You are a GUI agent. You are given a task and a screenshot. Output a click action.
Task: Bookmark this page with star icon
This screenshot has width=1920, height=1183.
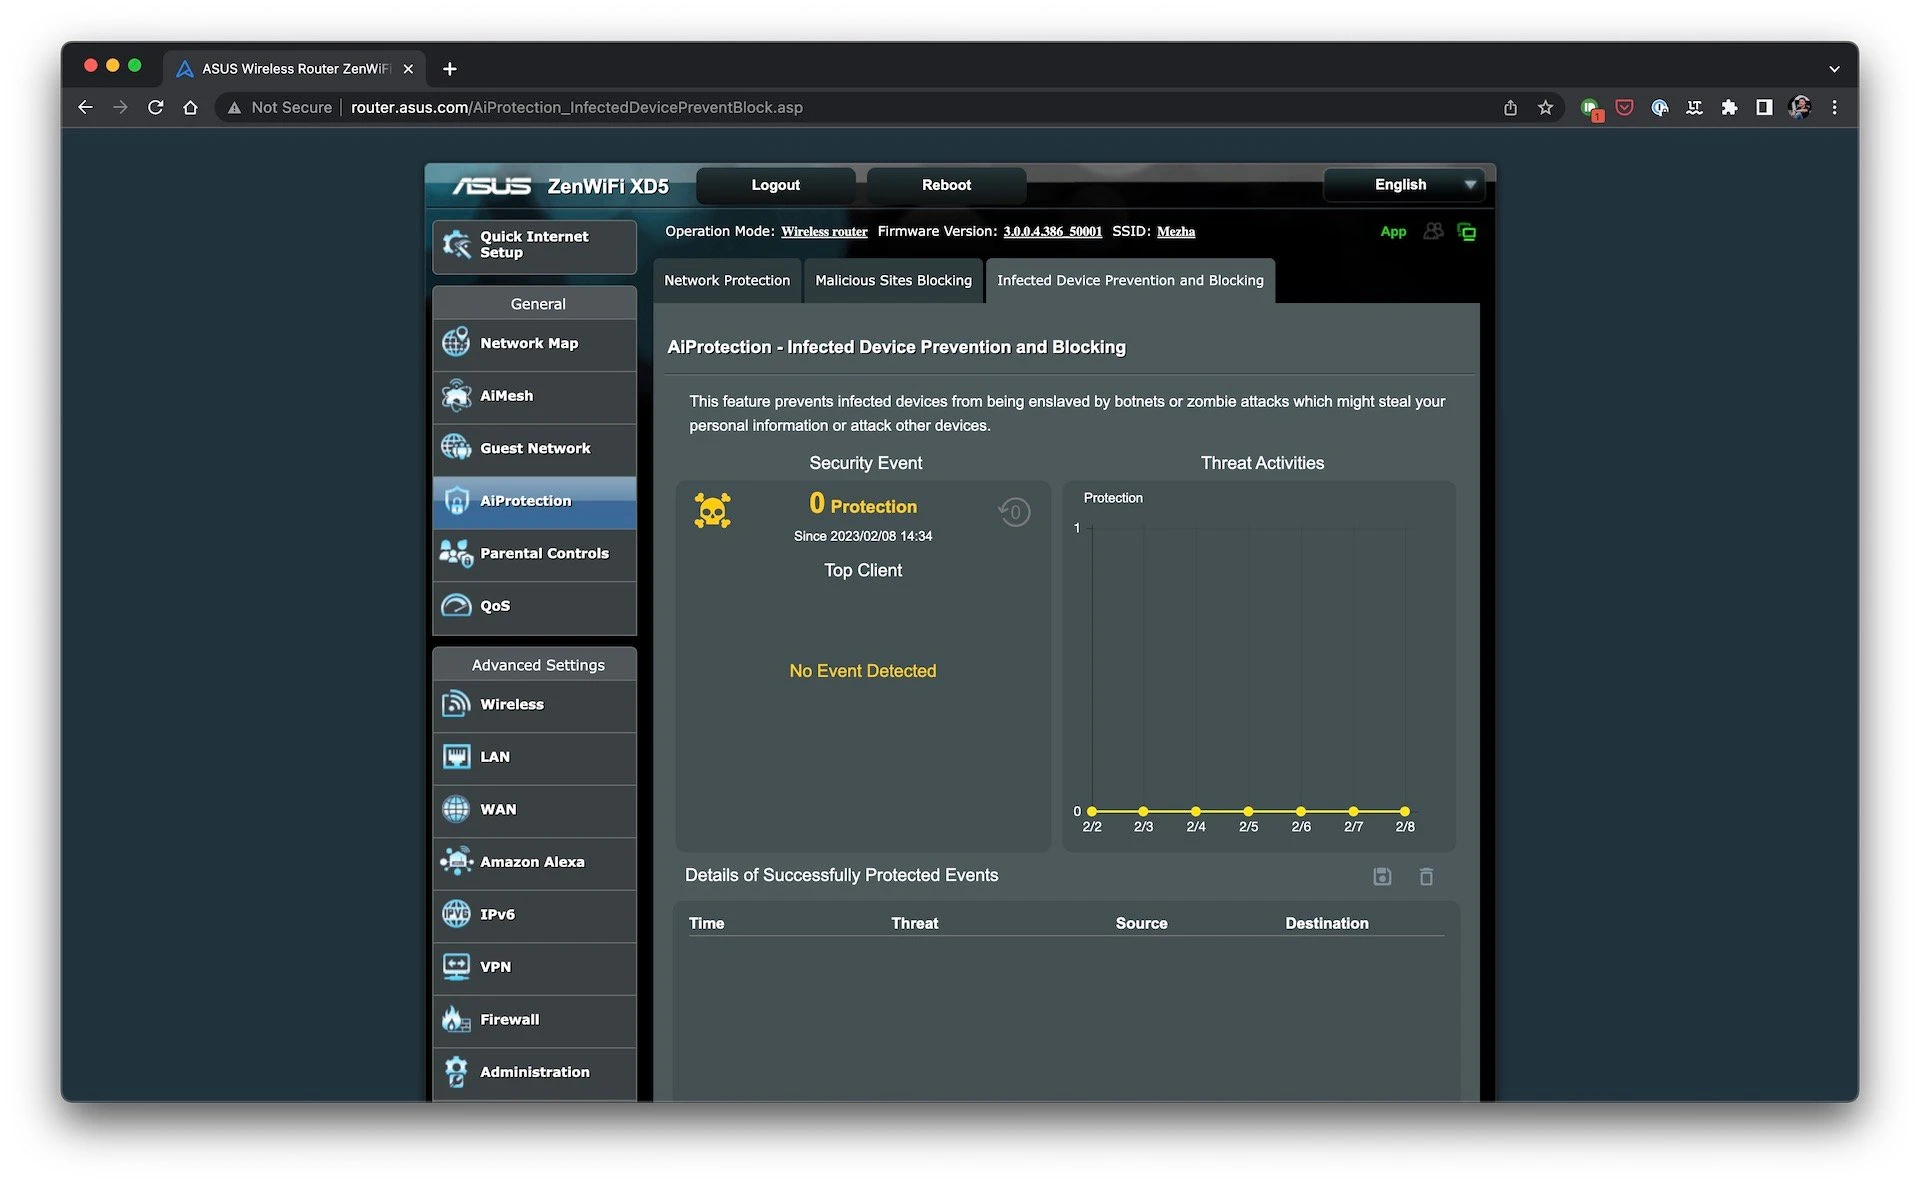pos(1545,107)
